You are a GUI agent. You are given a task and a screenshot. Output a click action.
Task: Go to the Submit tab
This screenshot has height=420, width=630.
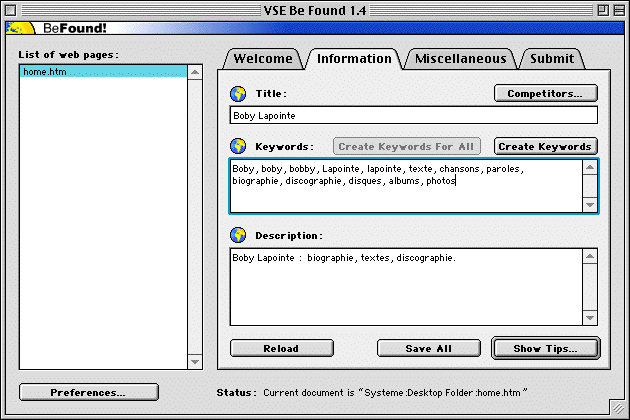pyautogui.click(x=552, y=59)
